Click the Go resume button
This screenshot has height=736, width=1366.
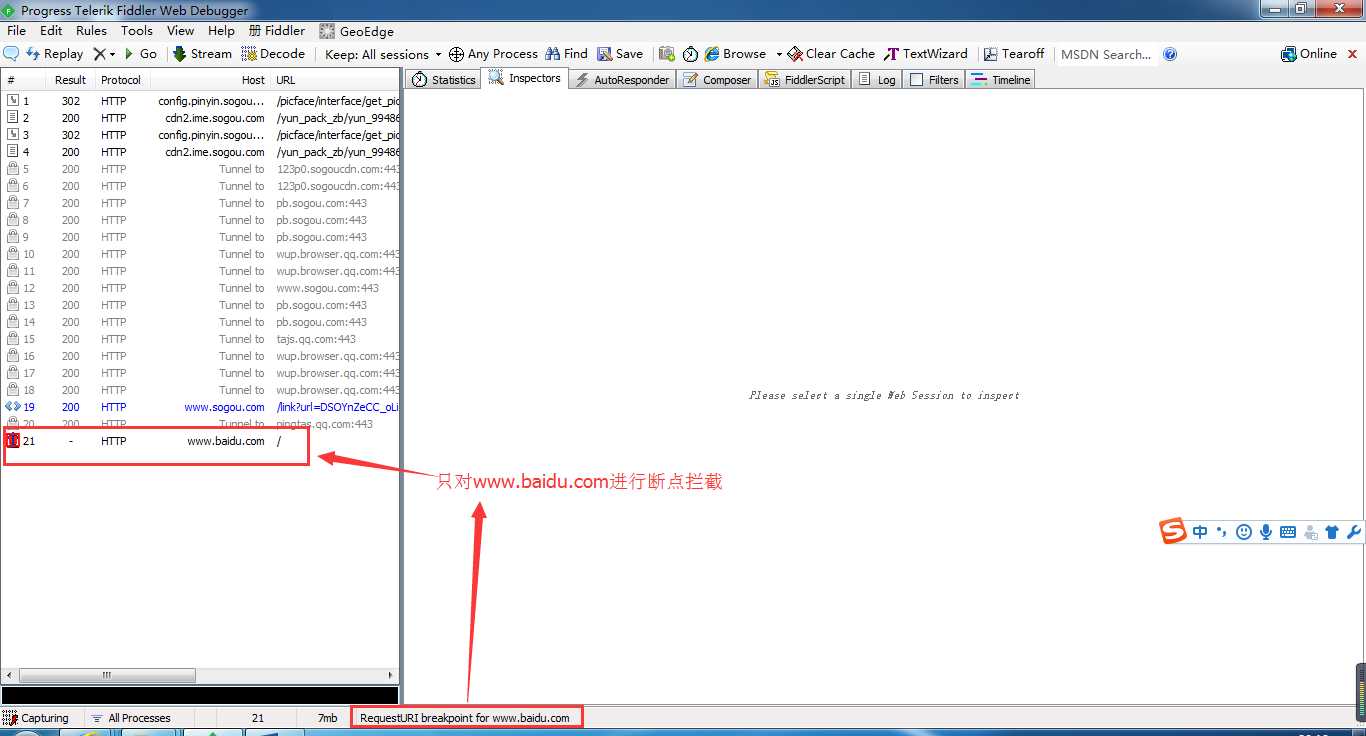coord(140,54)
